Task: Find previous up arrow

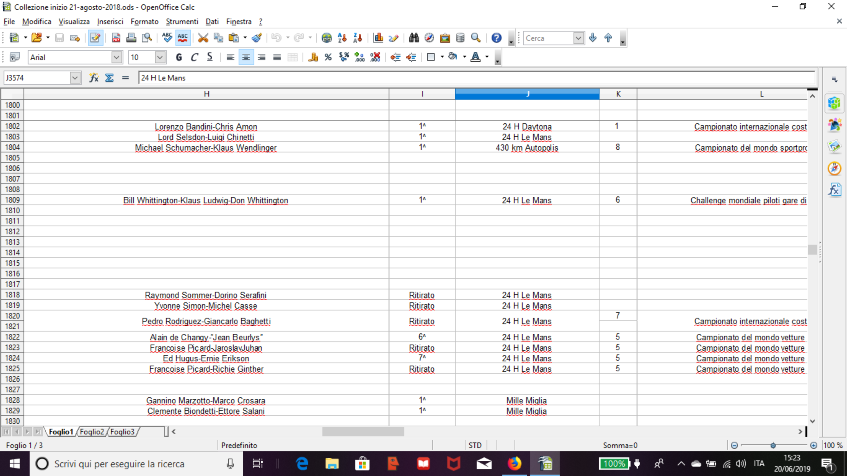Action: pyautogui.click(x=608, y=38)
